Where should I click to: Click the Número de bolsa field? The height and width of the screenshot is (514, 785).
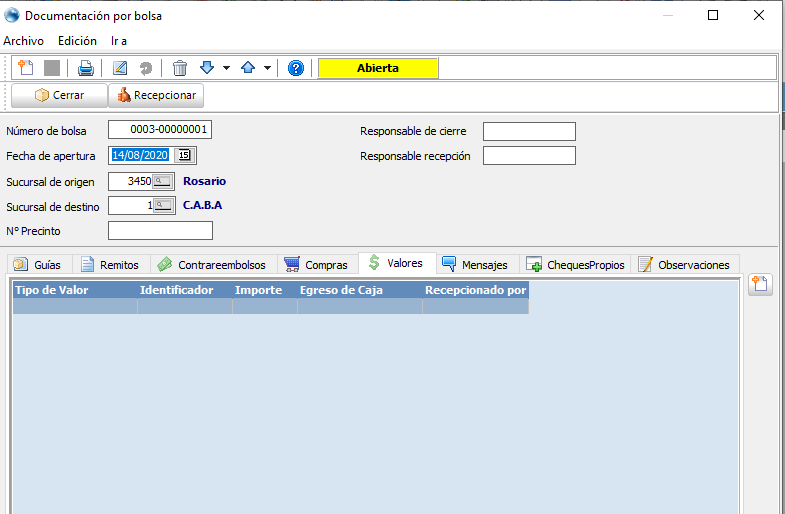pos(160,130)
